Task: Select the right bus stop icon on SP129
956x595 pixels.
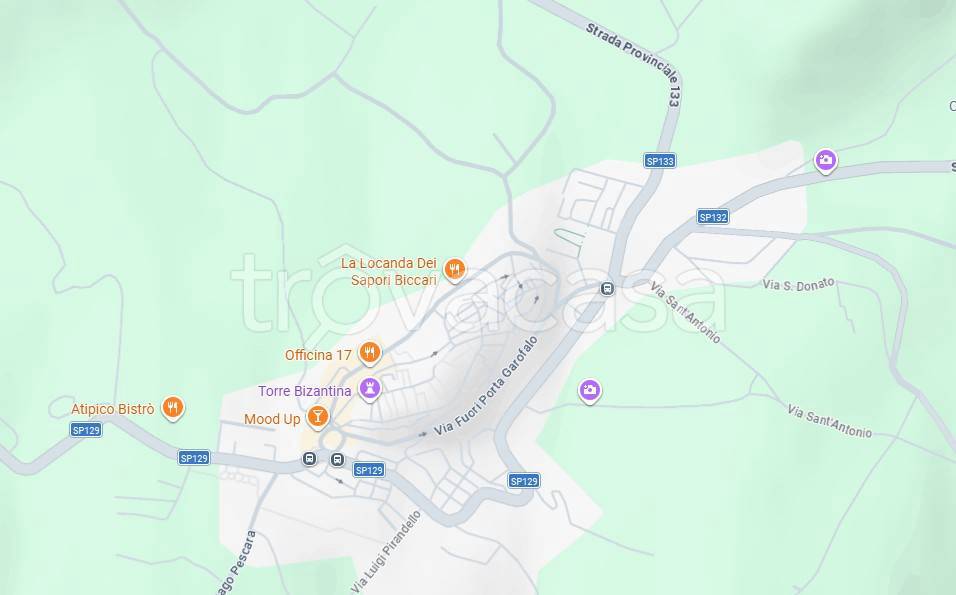Action: pos(337,459)
